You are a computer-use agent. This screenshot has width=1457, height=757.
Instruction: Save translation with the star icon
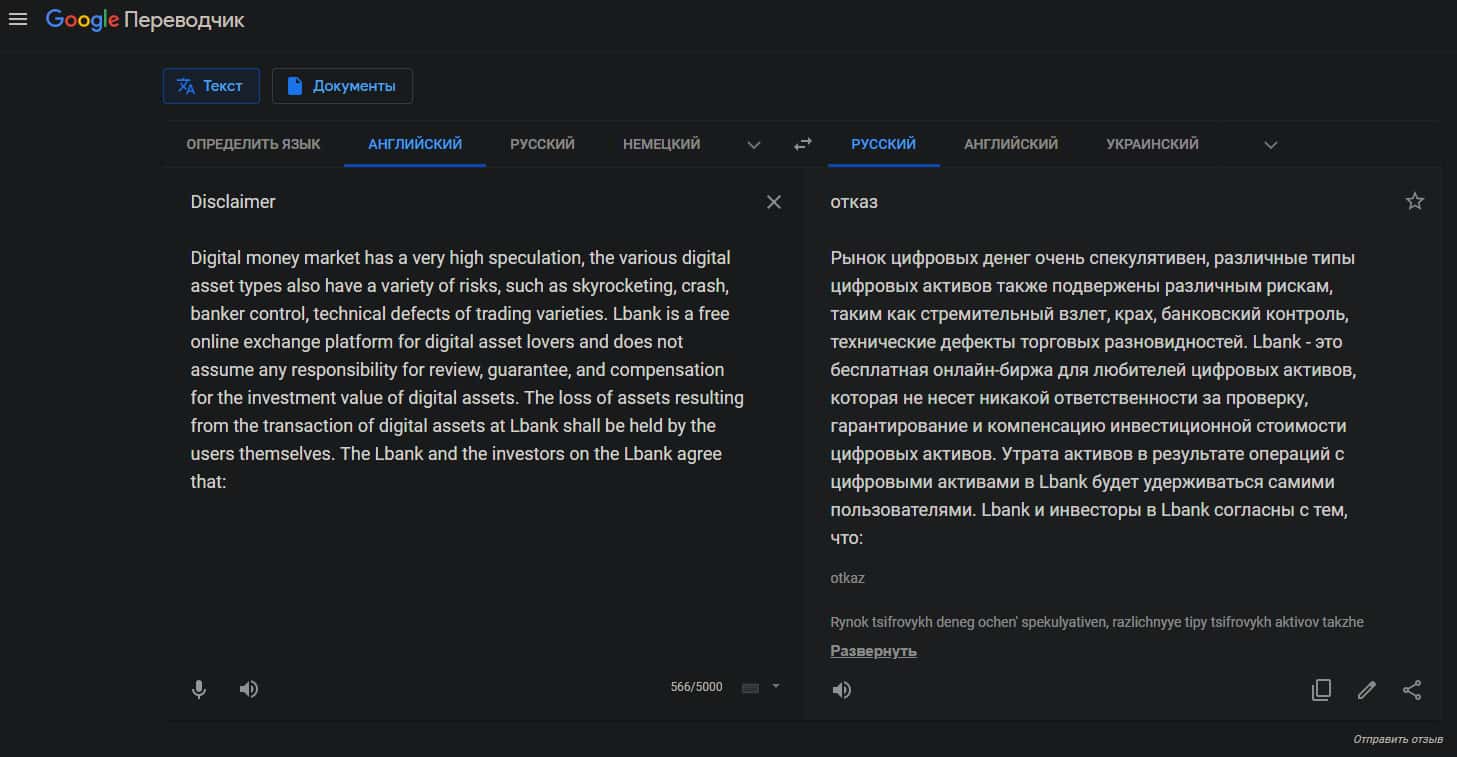[x=1414, y=202]
